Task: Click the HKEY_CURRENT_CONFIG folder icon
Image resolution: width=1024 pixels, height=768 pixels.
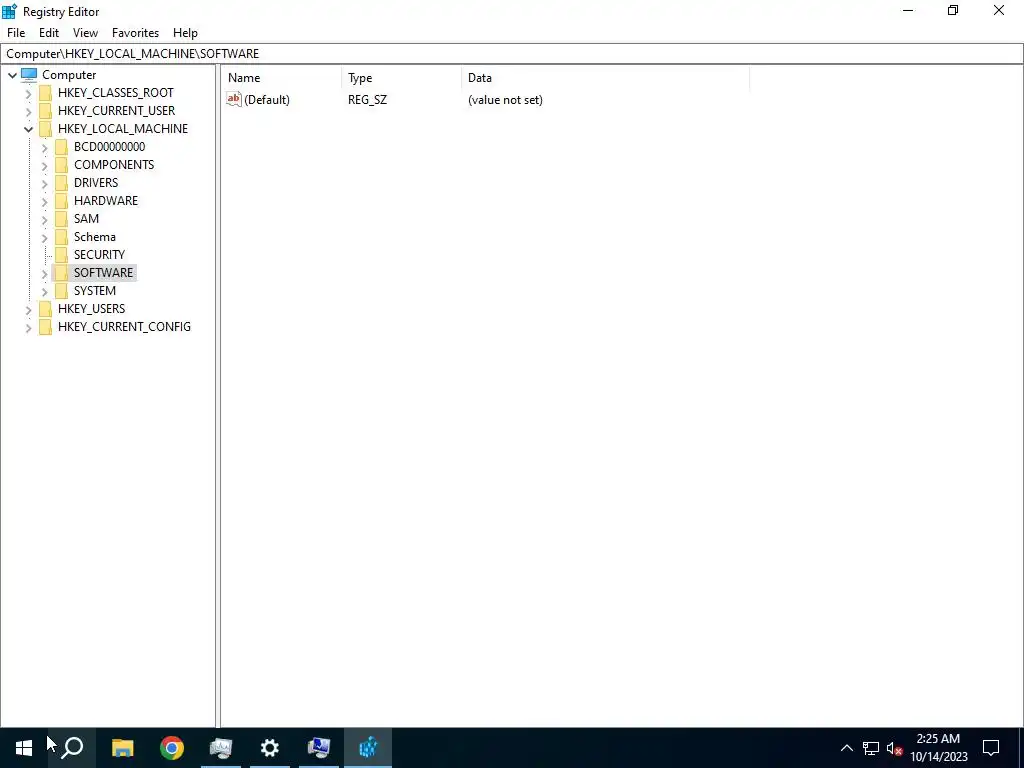Action: click(45, 327)
